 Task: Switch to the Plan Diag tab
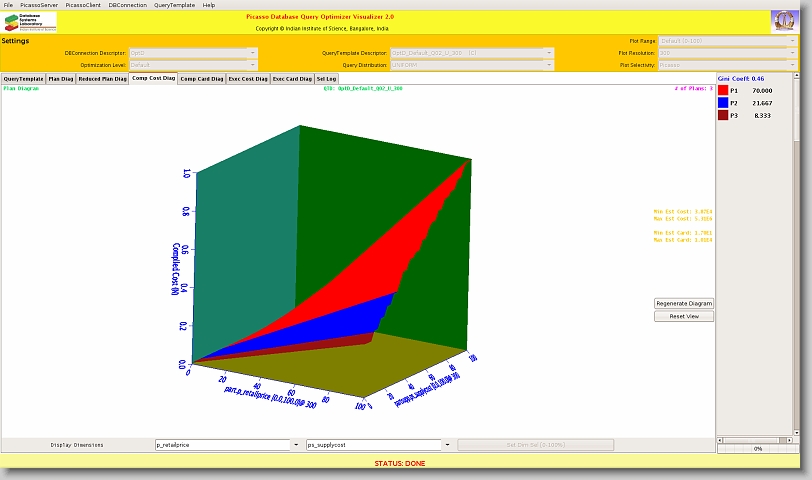point(61,78)
